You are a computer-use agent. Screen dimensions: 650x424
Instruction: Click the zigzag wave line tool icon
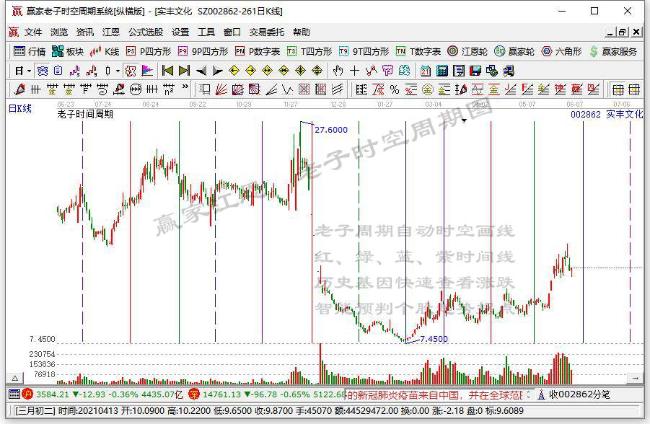[287, 89]
